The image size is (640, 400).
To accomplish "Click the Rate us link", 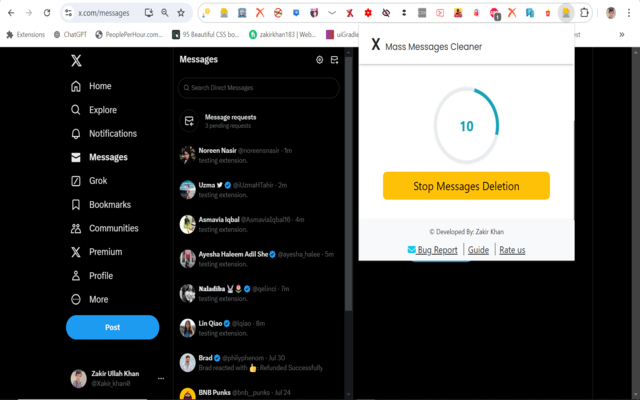I will (x=512, y=250).
